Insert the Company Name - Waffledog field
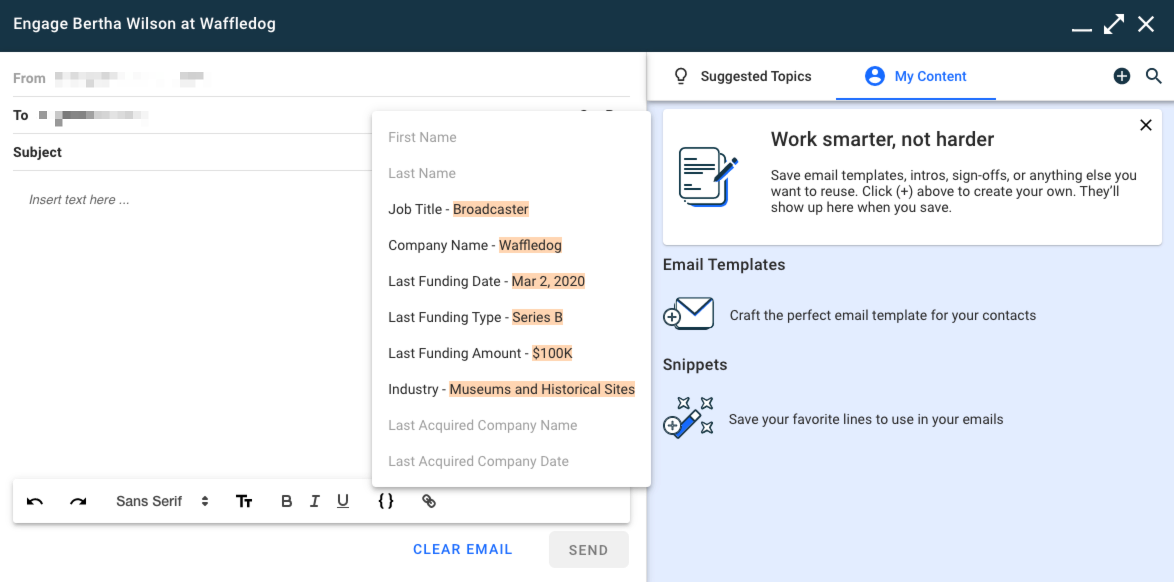1174x582 pixels. tap(475, 245)
